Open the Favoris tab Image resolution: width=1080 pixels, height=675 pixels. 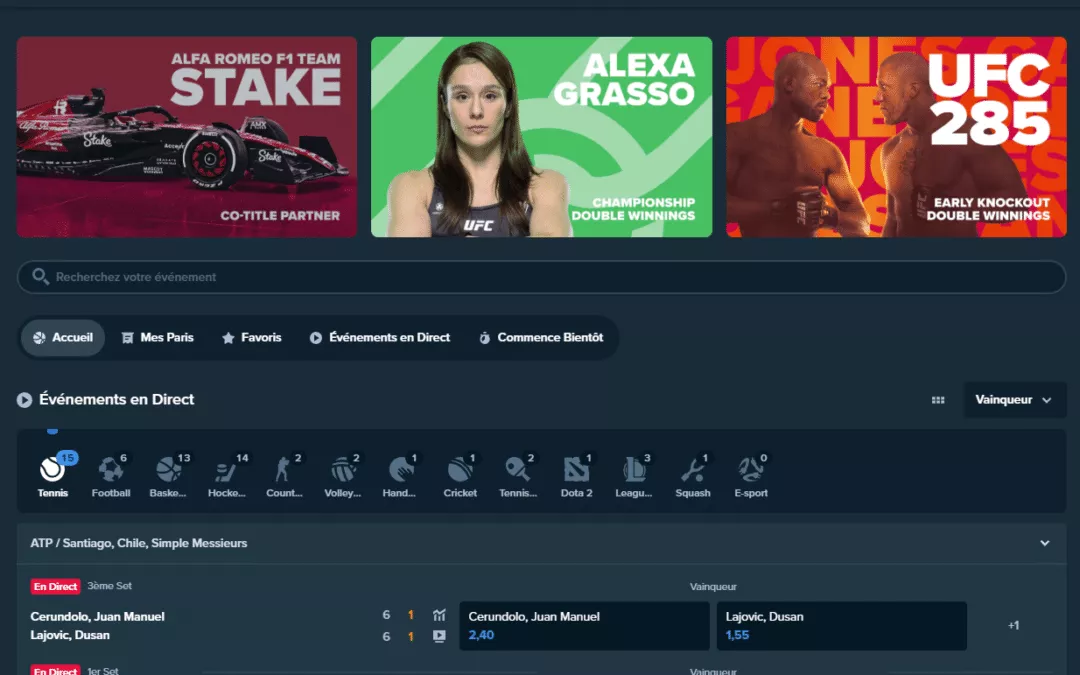coord(251,338)
